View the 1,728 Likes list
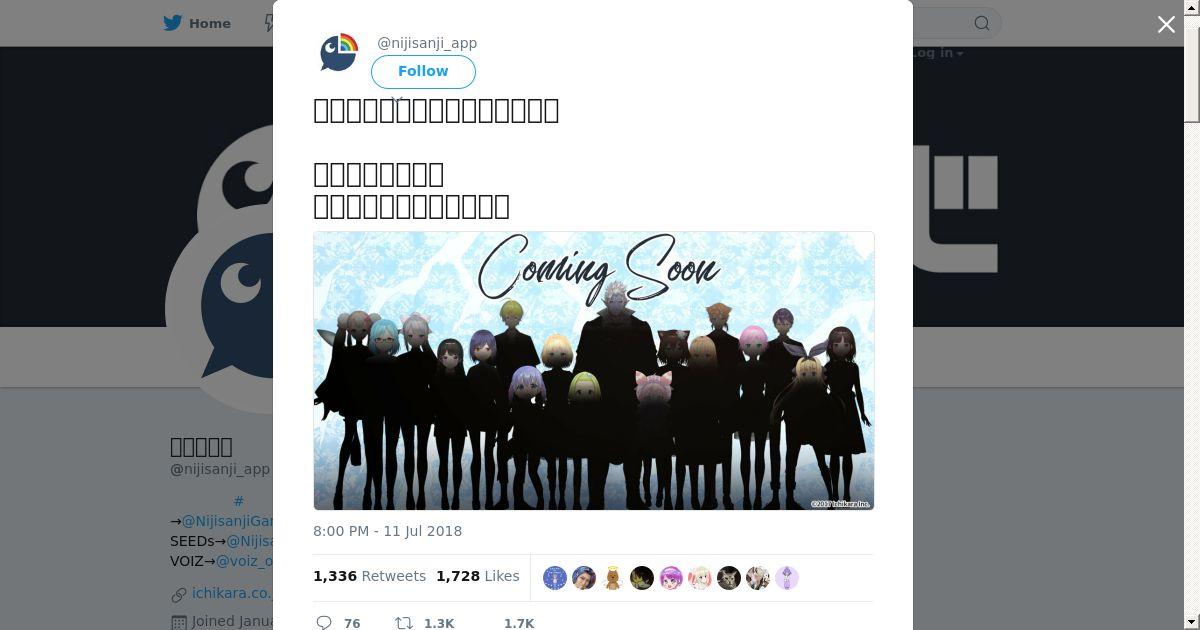 tap(478, 576)
